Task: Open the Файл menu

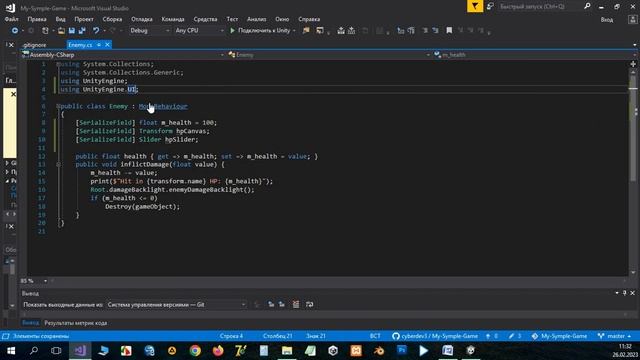Action: (11, 19)
